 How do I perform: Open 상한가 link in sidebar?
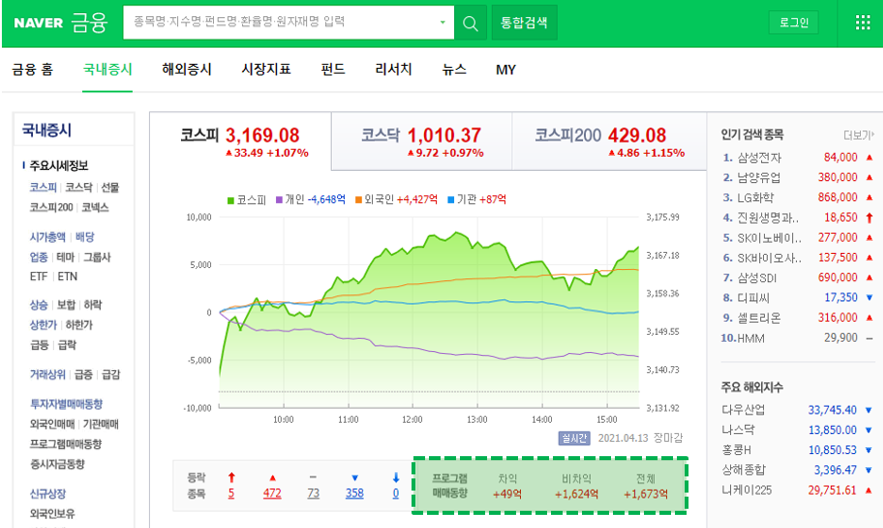(x=43, y=325)
